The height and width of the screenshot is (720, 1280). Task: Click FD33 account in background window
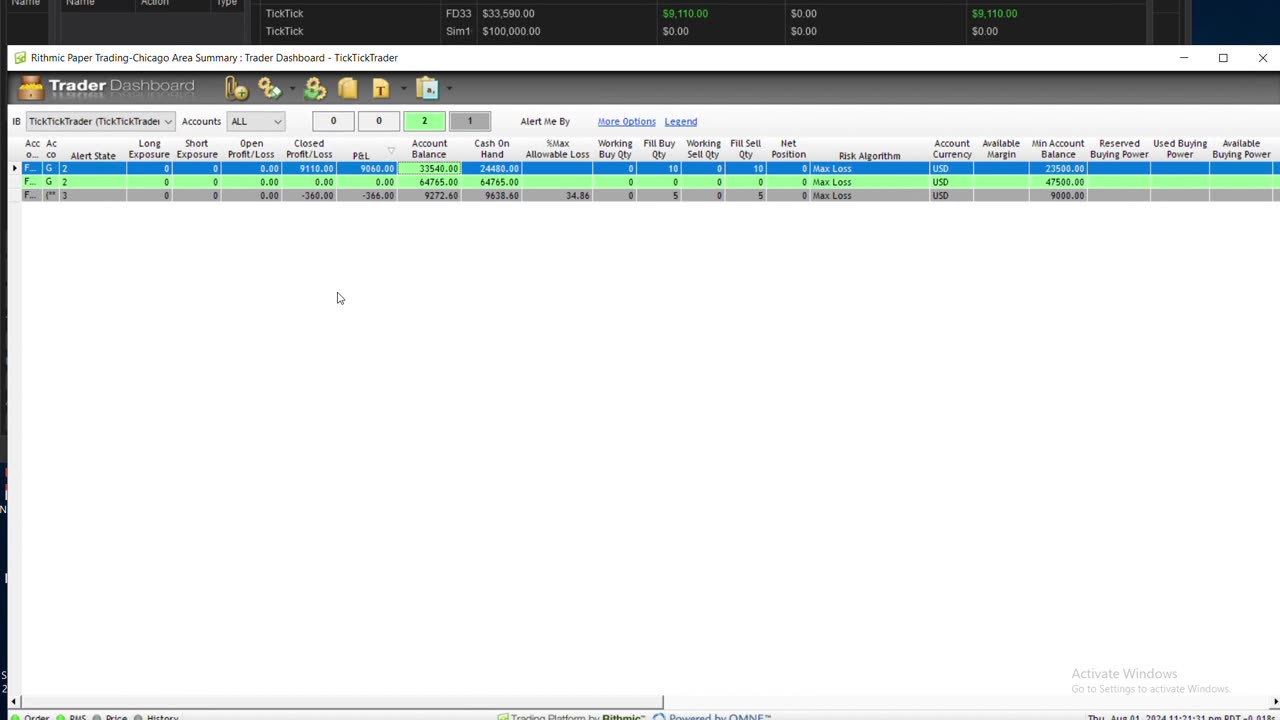(x=458, y=14)
